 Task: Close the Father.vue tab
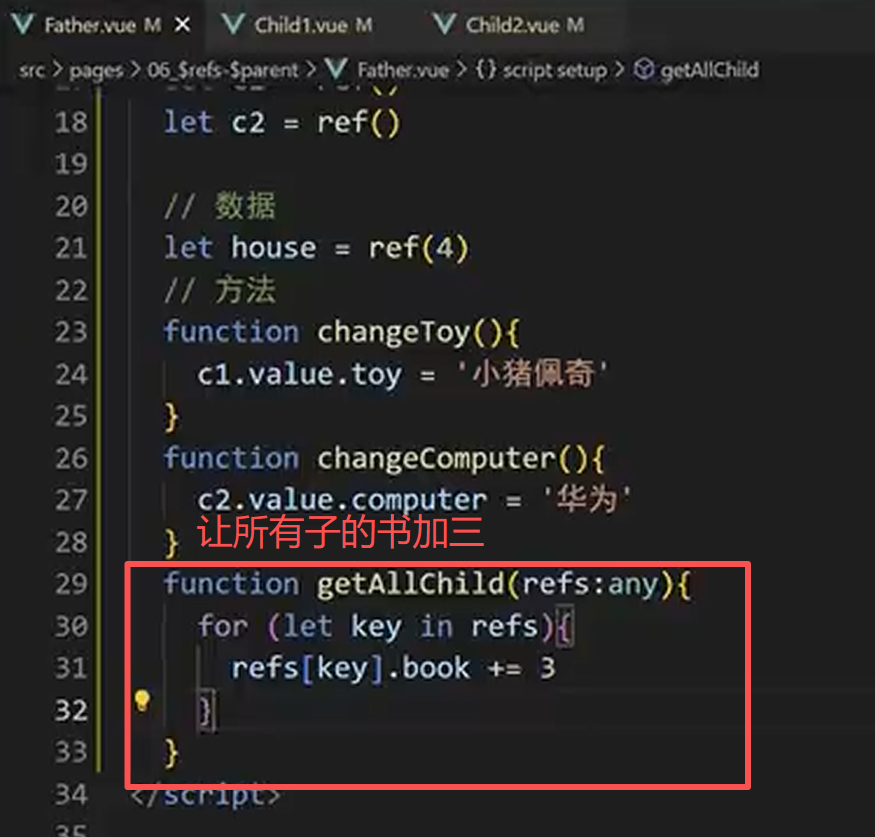click(x=180, y=22)
